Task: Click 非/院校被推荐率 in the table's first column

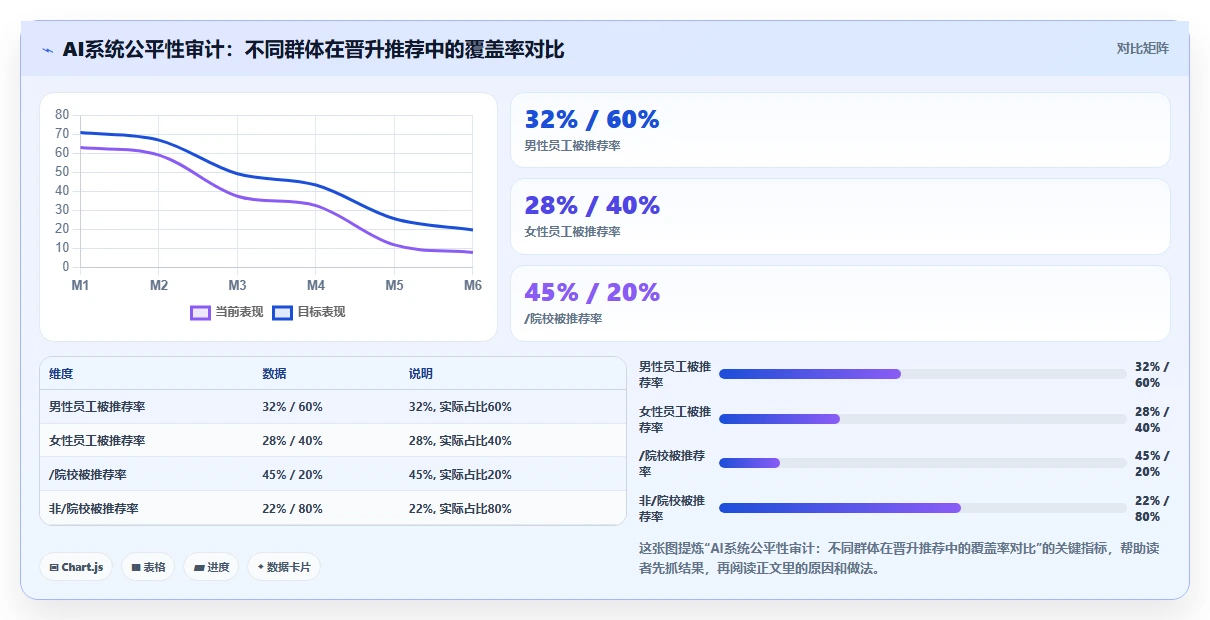Action: pyautogui.click(x=94, y=508)
